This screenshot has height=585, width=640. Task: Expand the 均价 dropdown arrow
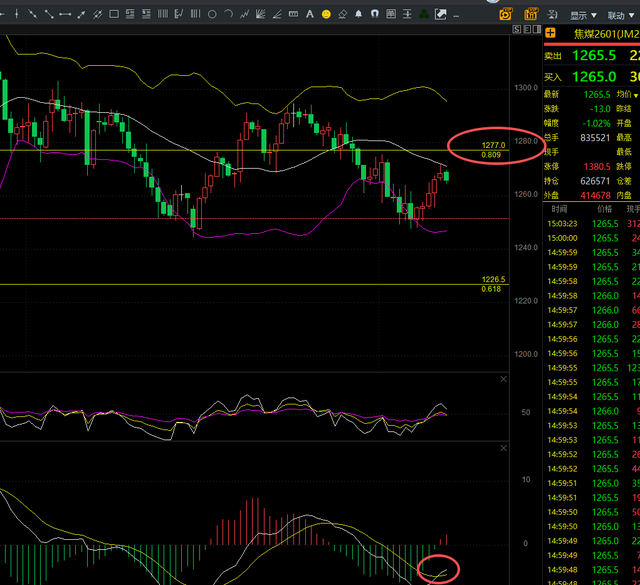pos(634,96)
